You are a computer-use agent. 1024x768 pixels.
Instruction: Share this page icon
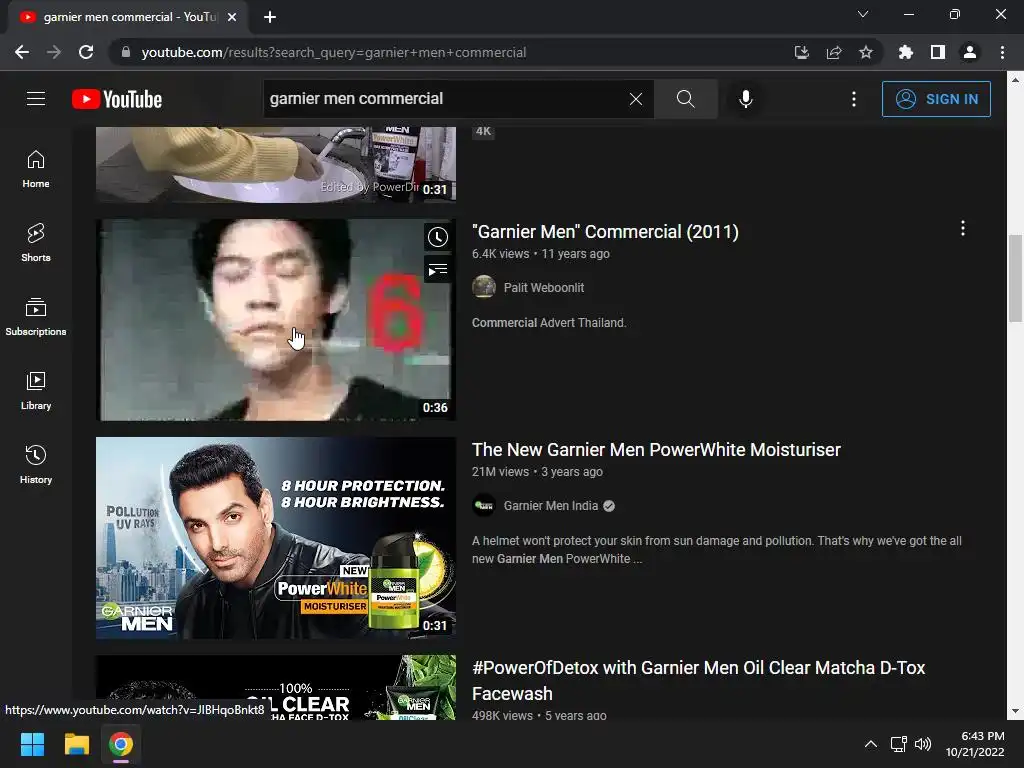click(833, 52)
